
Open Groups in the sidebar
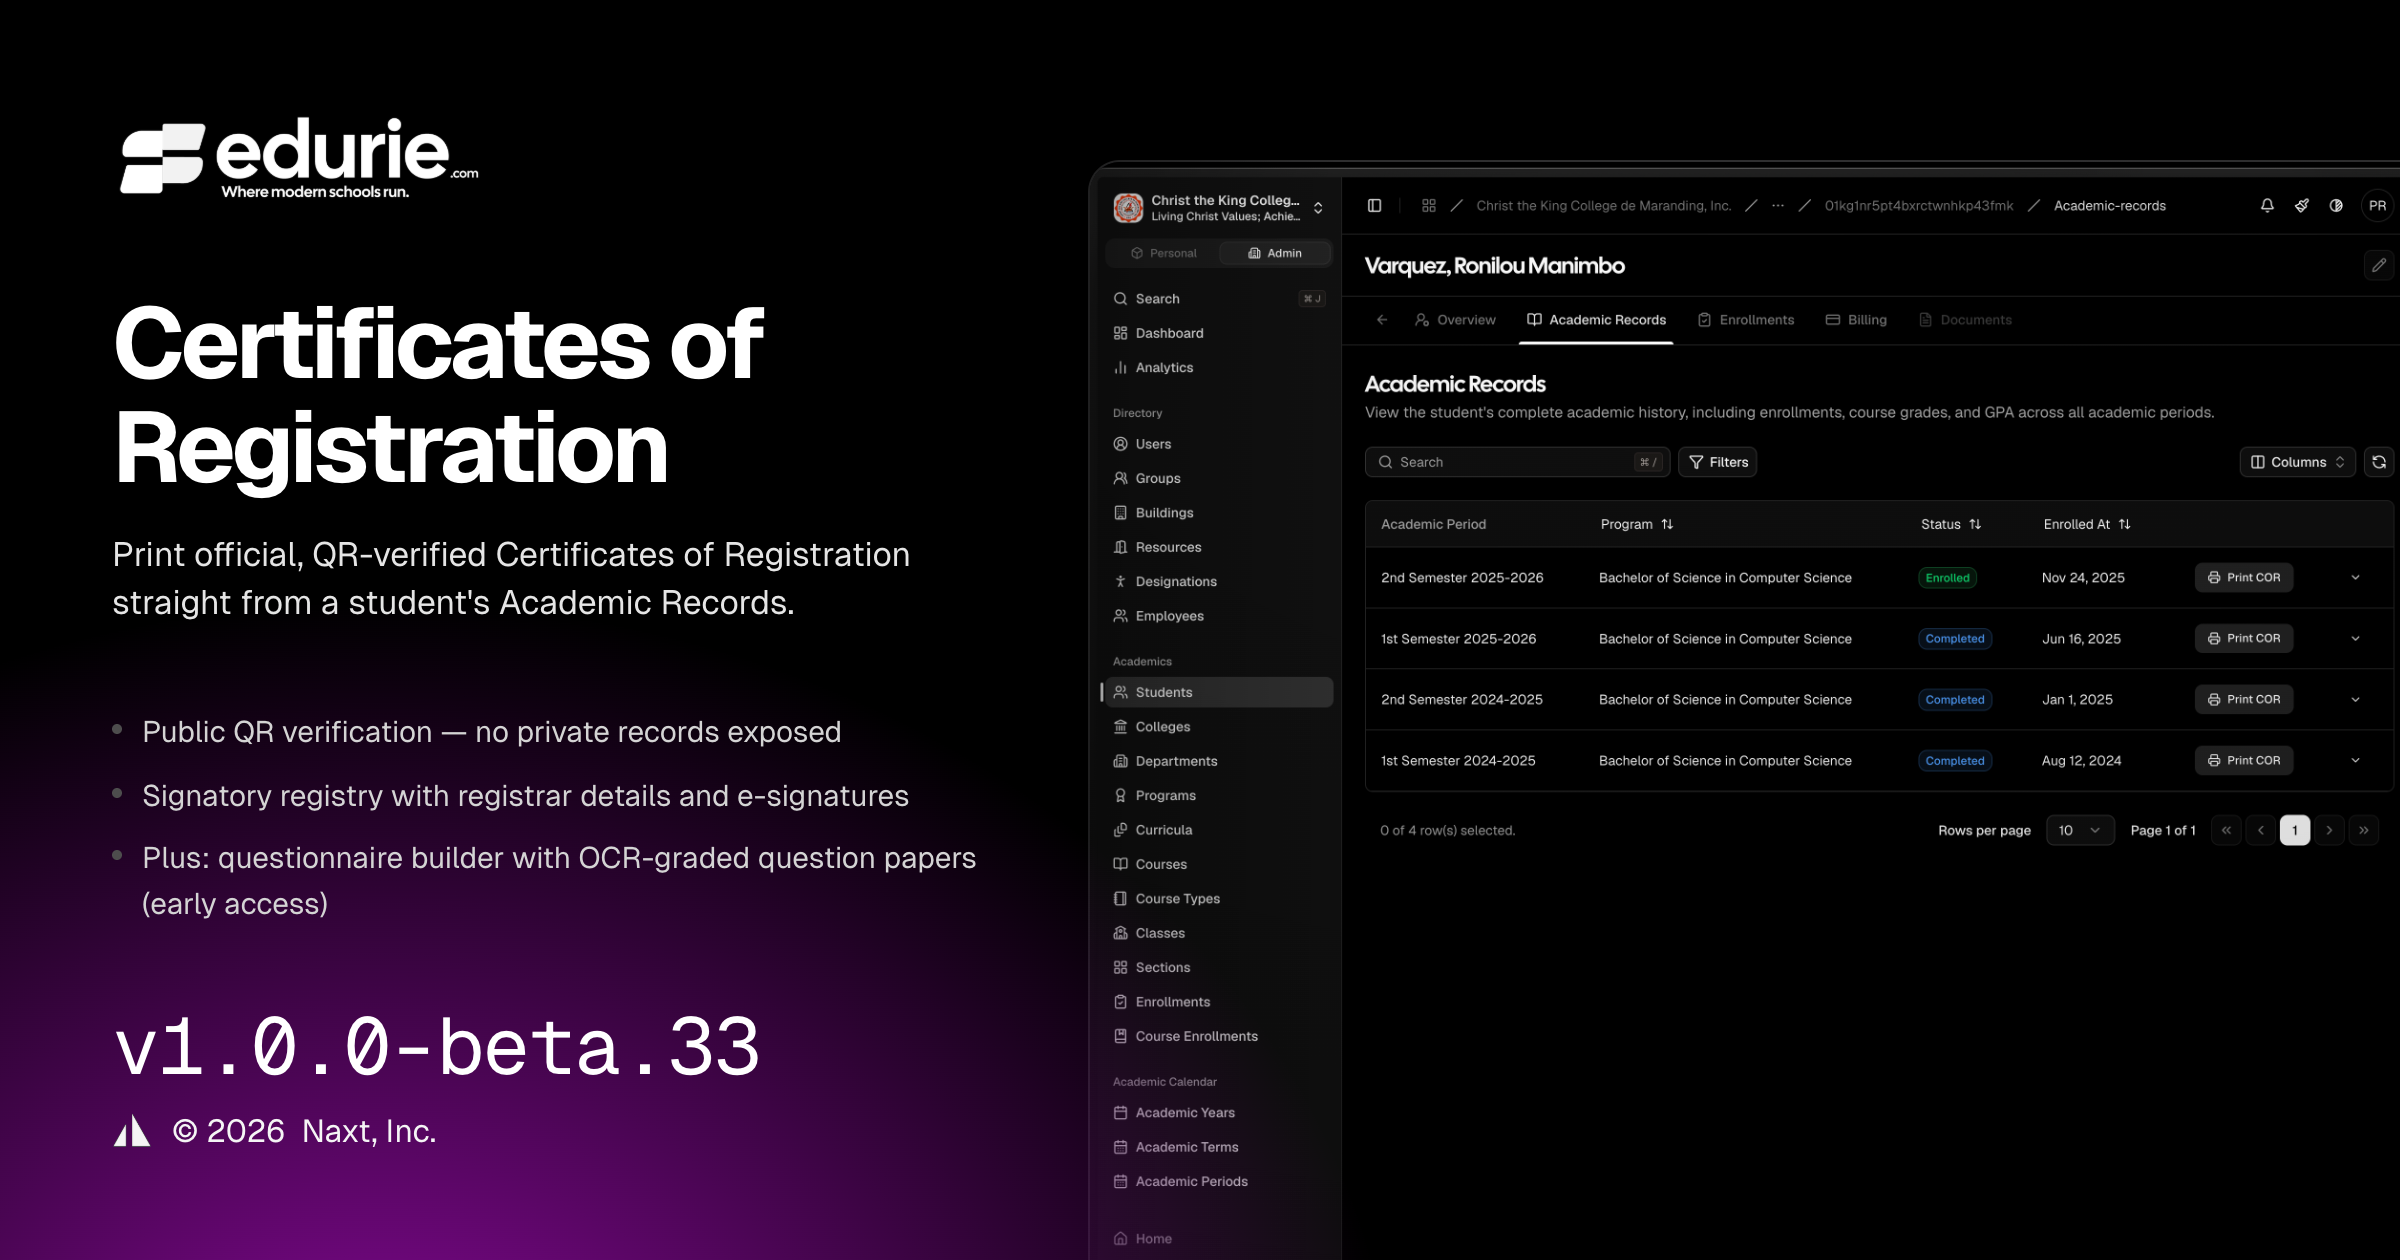click(x=1219, y=478)
